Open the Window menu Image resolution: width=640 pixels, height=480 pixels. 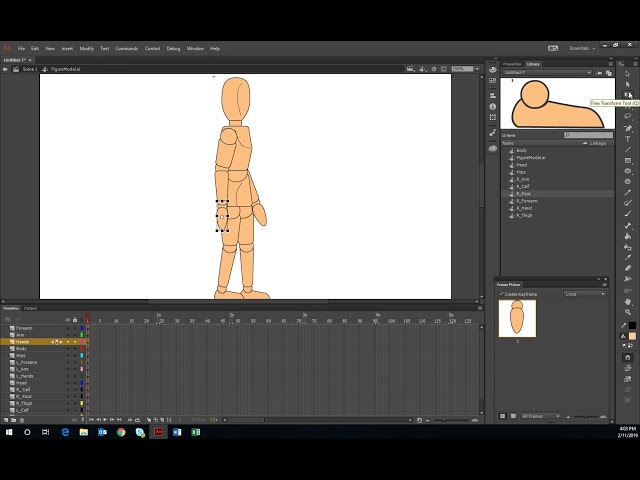click(x=195, y=48)
